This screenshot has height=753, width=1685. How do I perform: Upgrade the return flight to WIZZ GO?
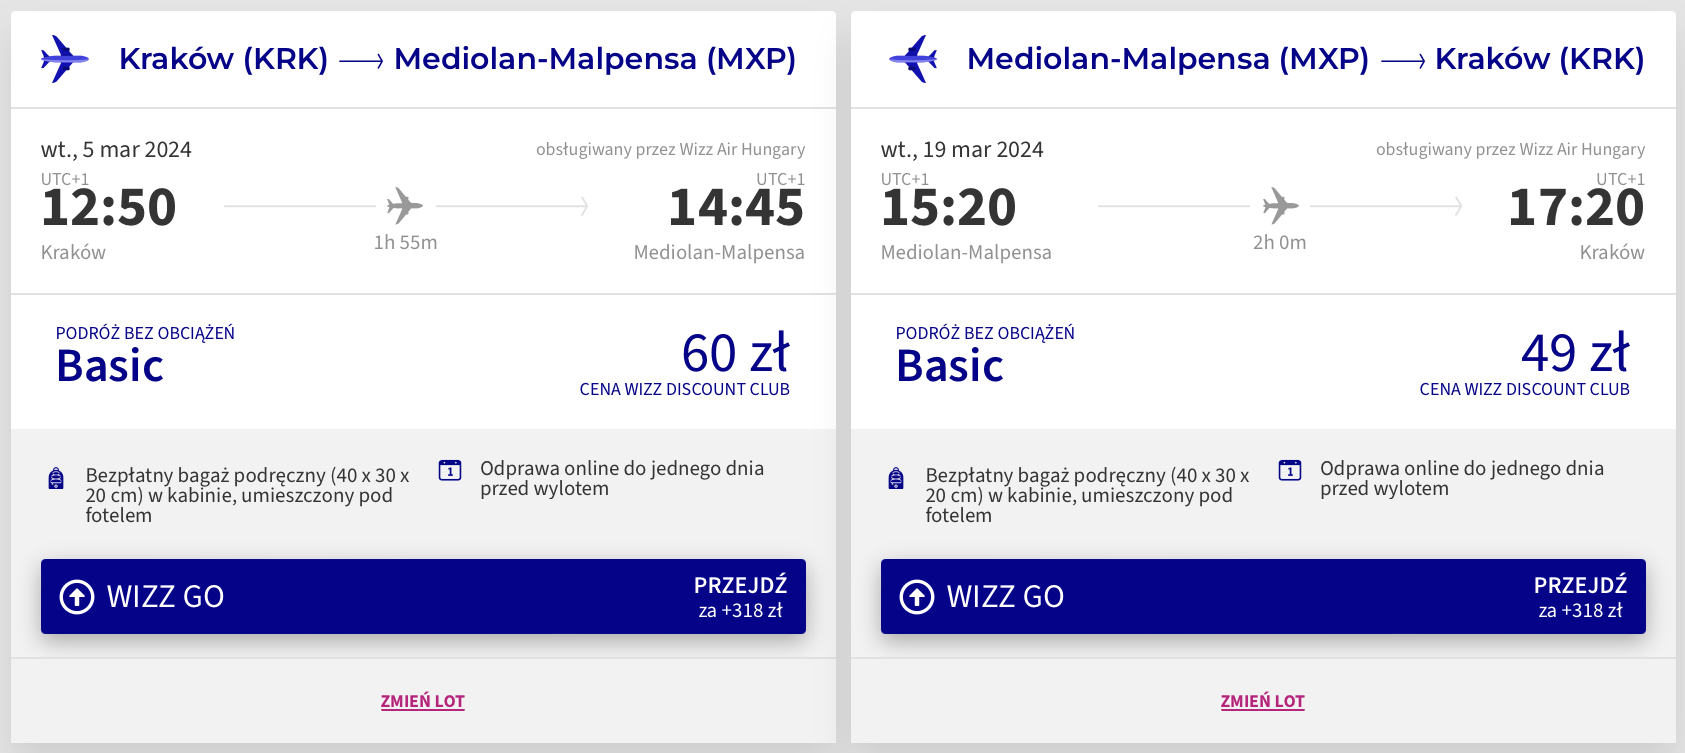(x=1263, y=596)
